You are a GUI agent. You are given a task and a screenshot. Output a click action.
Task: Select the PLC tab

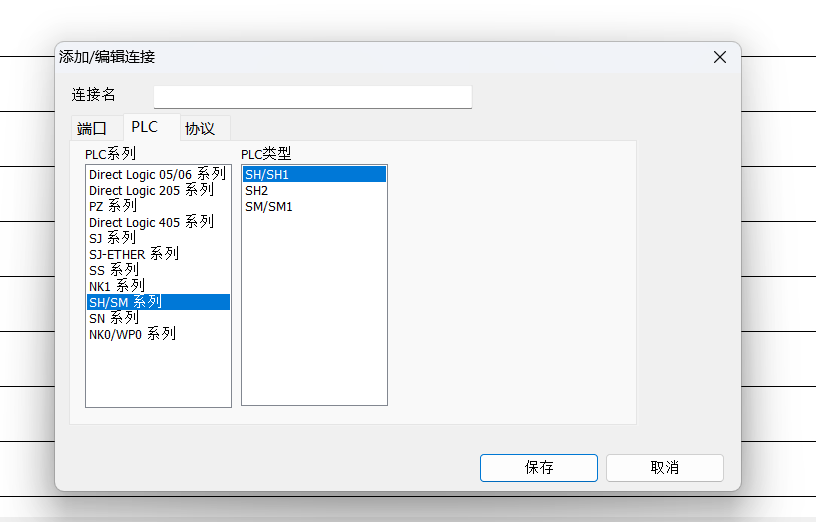(x=144, y=127)
